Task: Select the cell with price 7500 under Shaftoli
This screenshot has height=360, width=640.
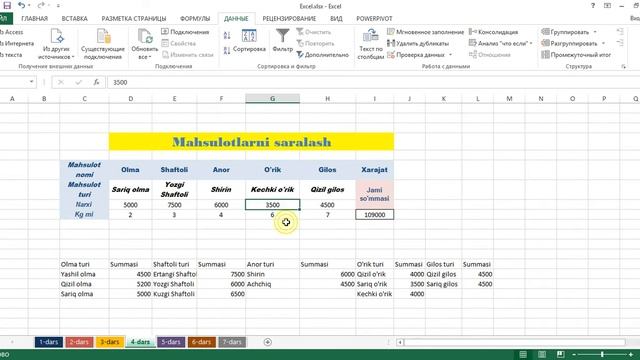Action: (174, 205)
